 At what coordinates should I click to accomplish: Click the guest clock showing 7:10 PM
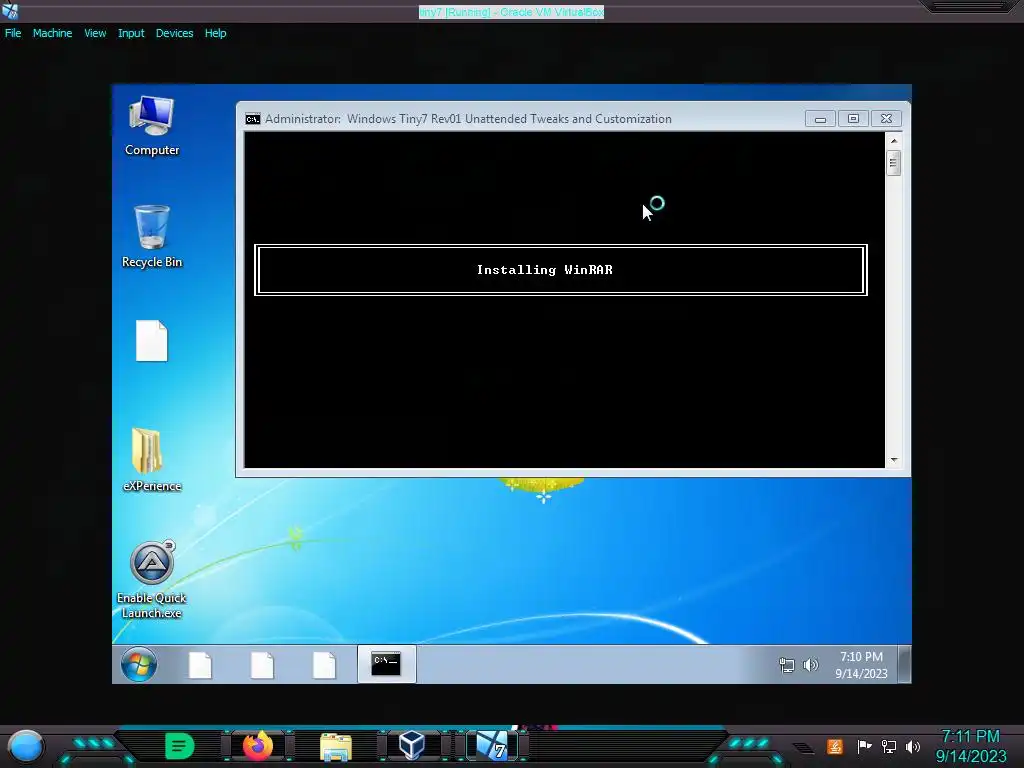tap(861, 665)
